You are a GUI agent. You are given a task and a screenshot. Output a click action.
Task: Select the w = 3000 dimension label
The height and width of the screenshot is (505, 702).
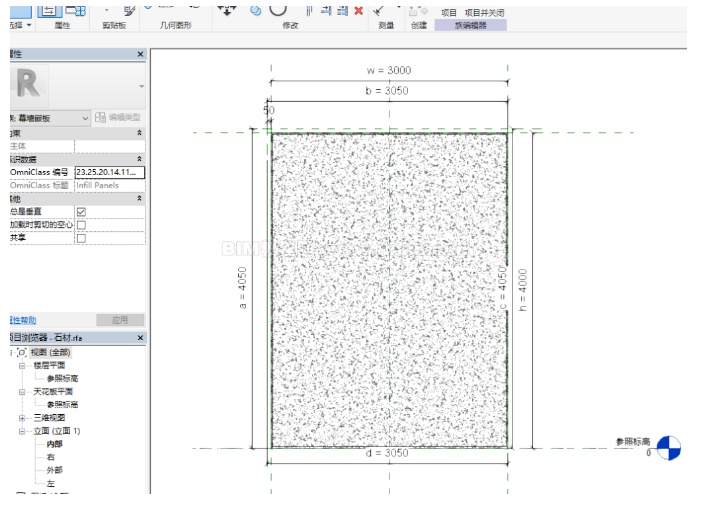pyautogui.click(x=389, y=70)
